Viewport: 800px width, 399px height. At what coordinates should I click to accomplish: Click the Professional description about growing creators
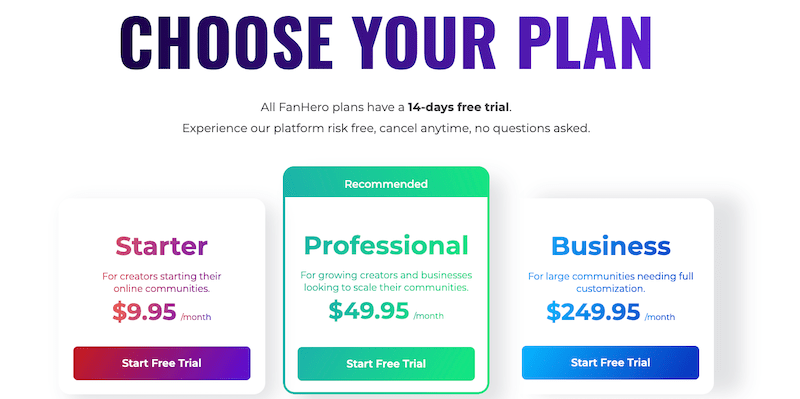click(386, 281)
